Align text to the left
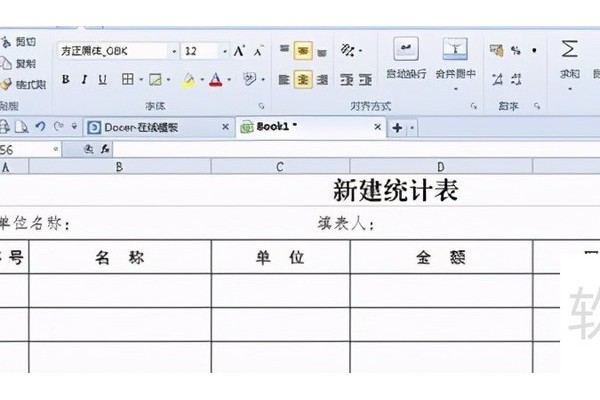The height and width of the screenshot is (400, 600). tap(284, 80)
